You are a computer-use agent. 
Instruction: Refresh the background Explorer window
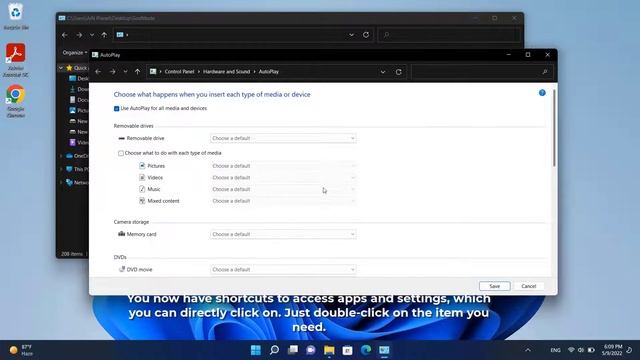click(366, 35)
